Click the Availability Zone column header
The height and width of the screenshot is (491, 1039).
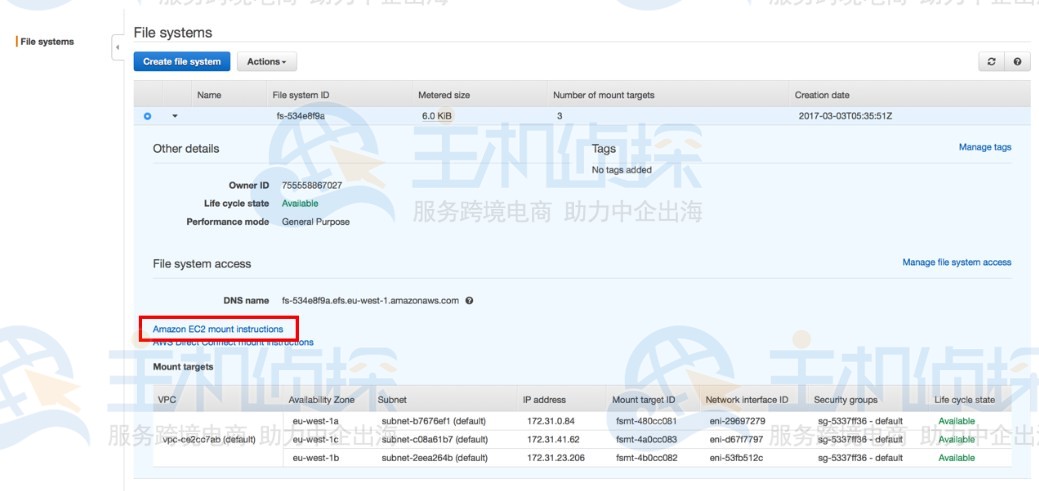click(321, 400)
